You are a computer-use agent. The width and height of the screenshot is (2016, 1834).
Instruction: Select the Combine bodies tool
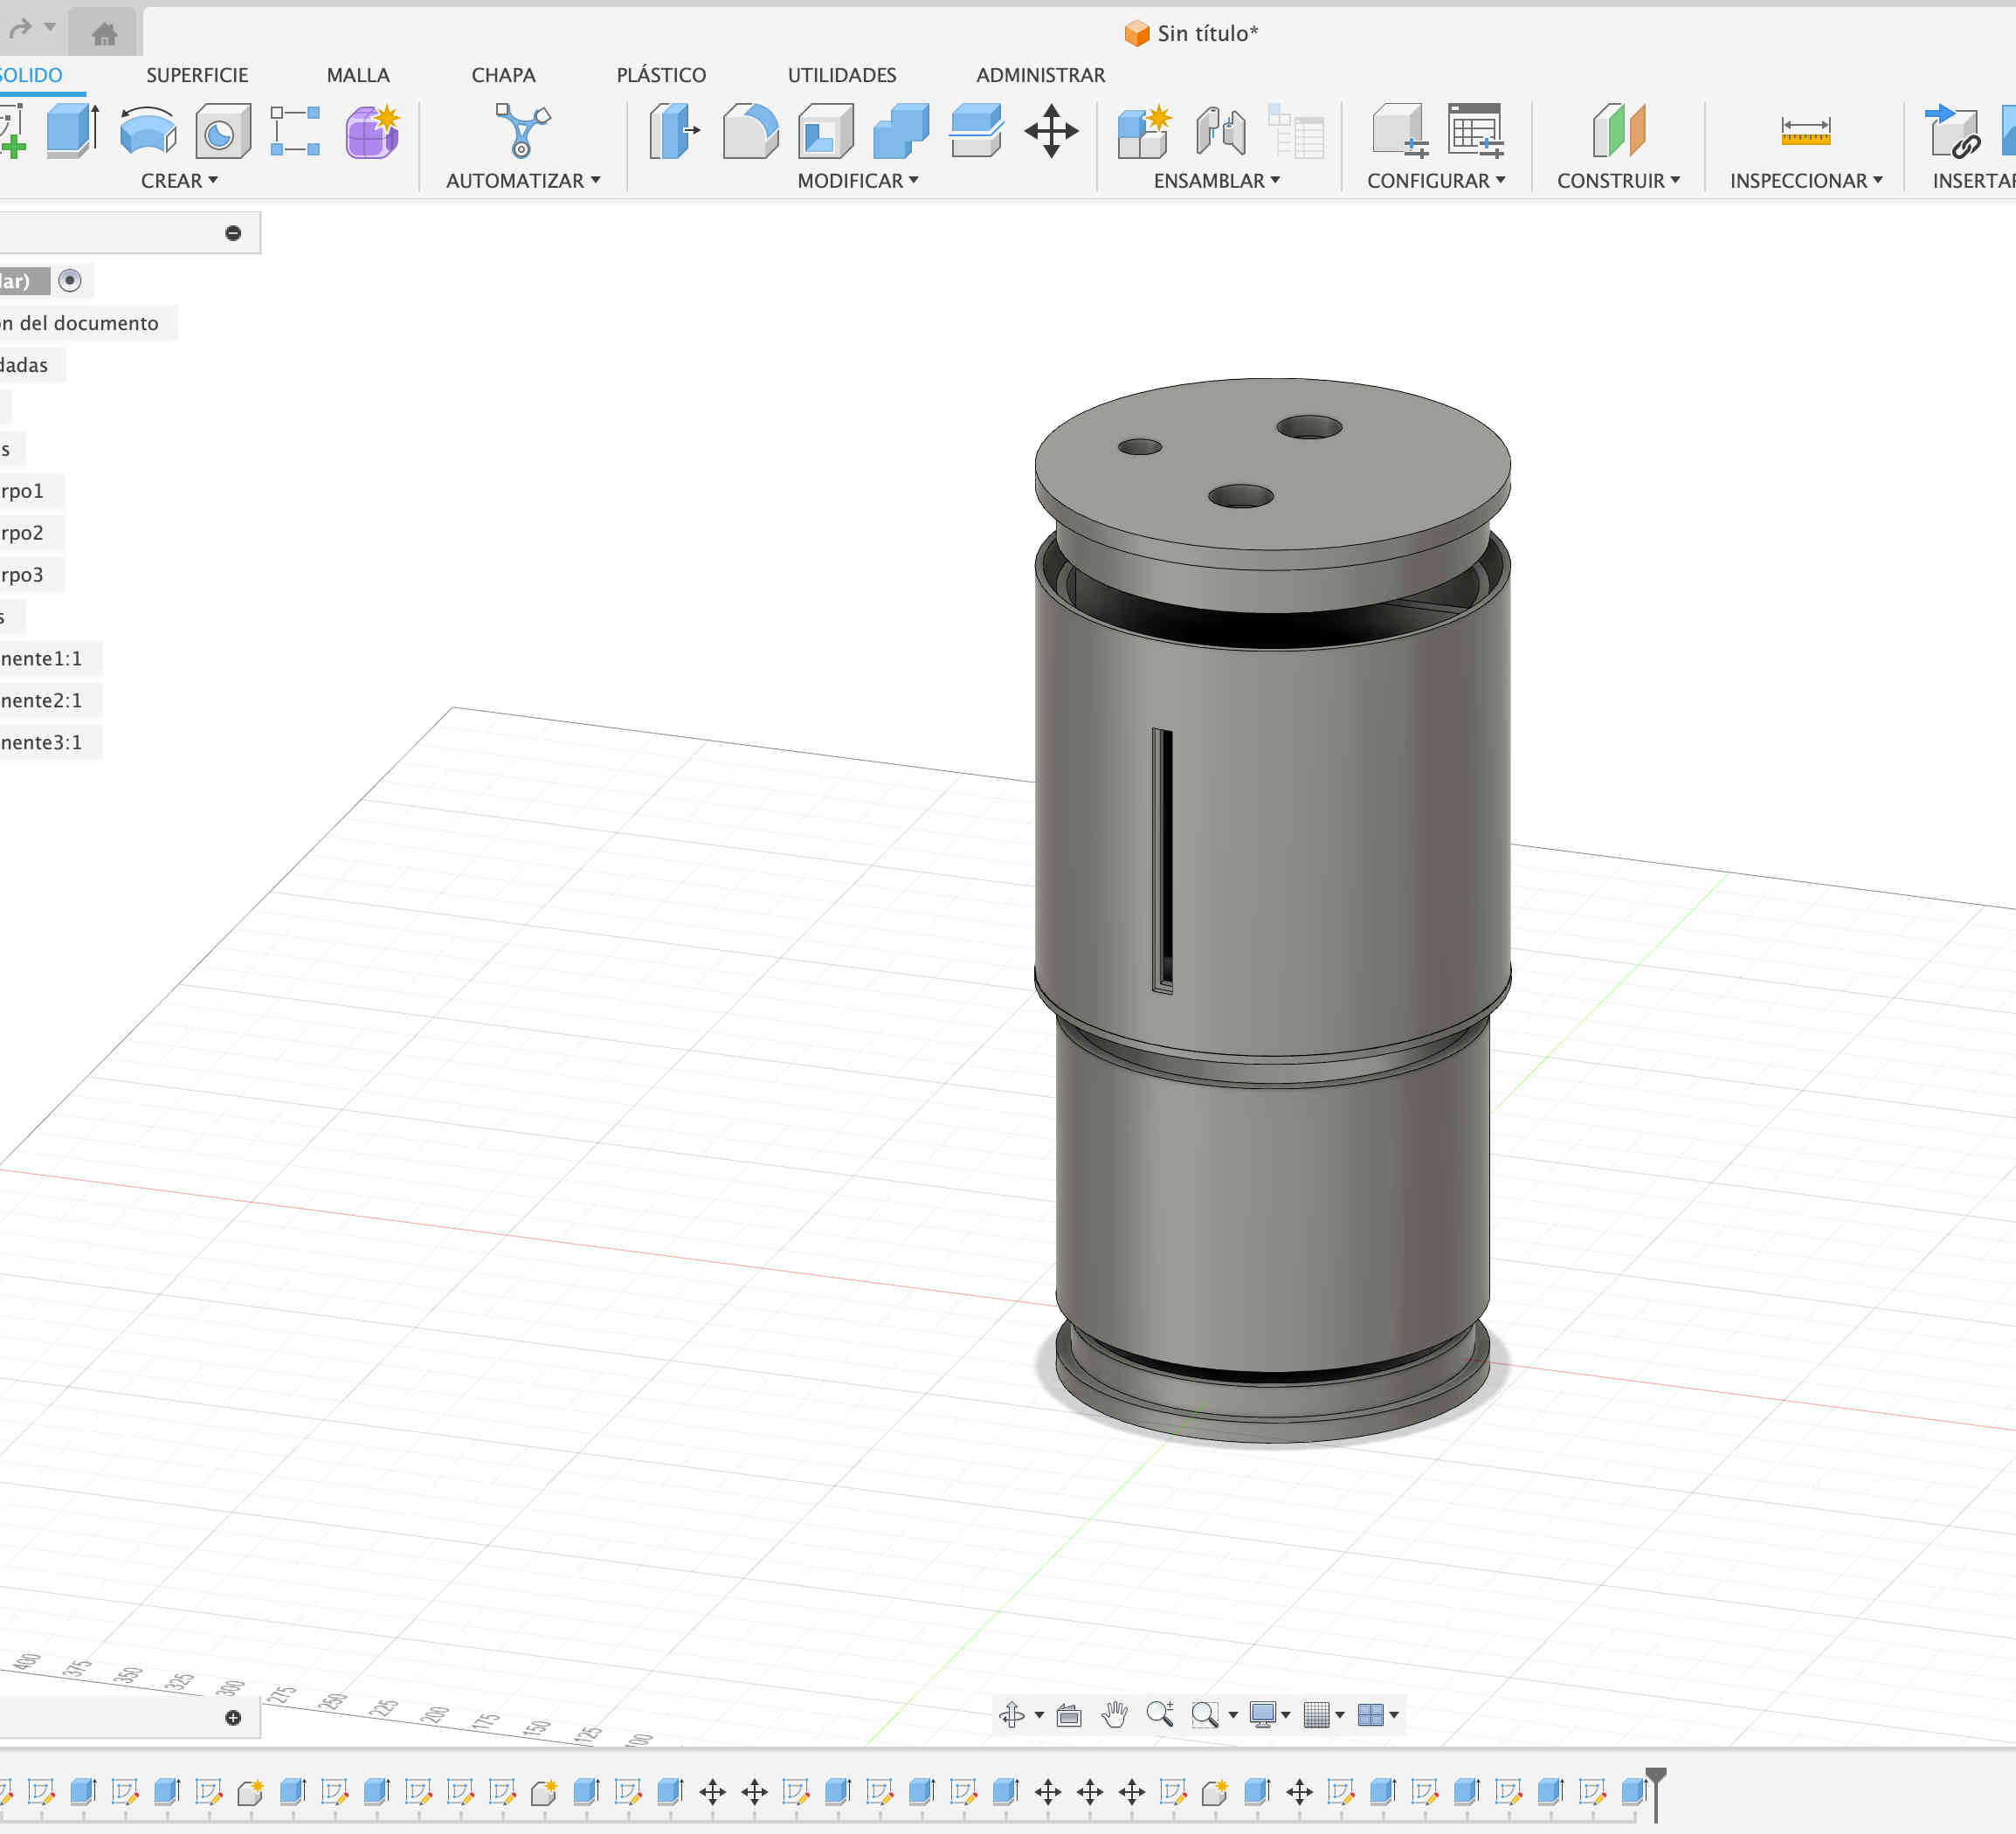[901, 131]
